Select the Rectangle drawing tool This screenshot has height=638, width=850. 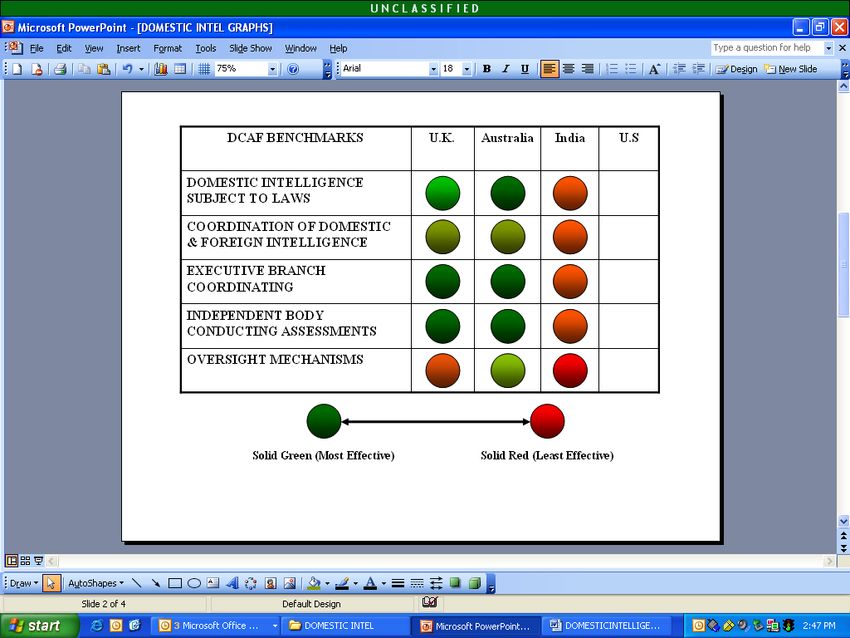175,583
